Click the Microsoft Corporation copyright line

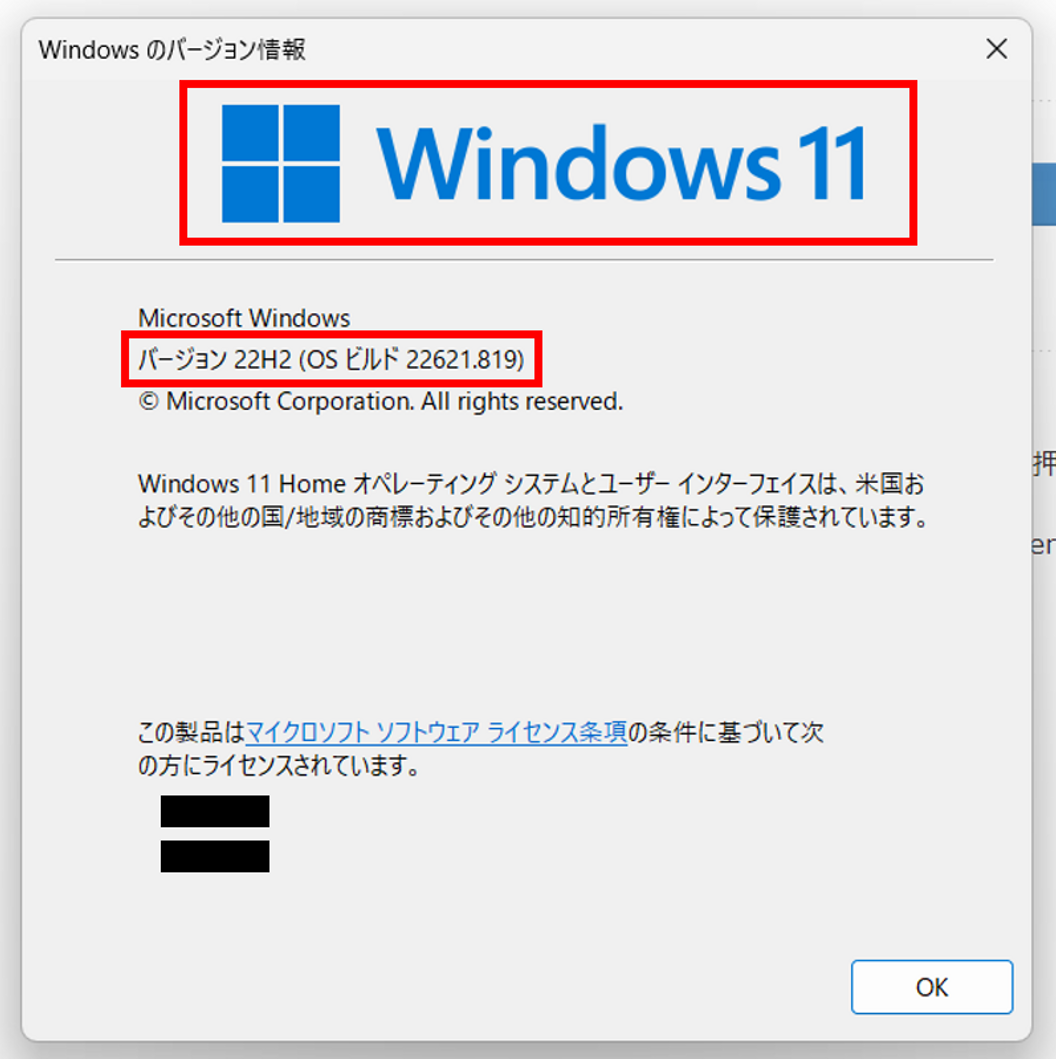click(380, 401)
